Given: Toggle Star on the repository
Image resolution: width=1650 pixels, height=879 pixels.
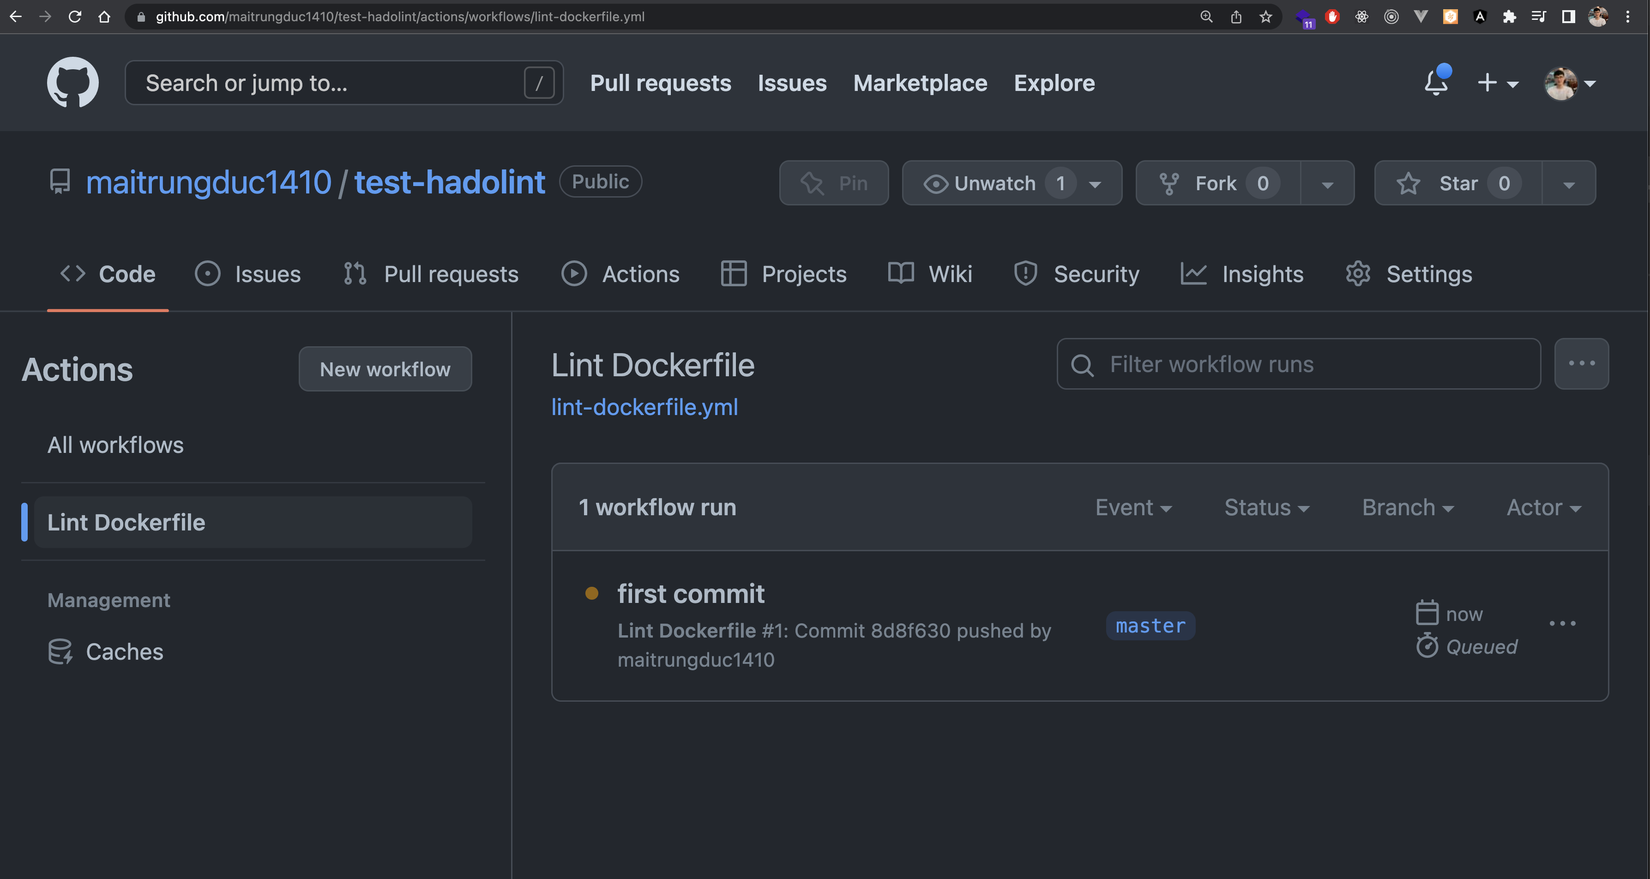Looking at the screenshot, I should tap(1458, 183).
